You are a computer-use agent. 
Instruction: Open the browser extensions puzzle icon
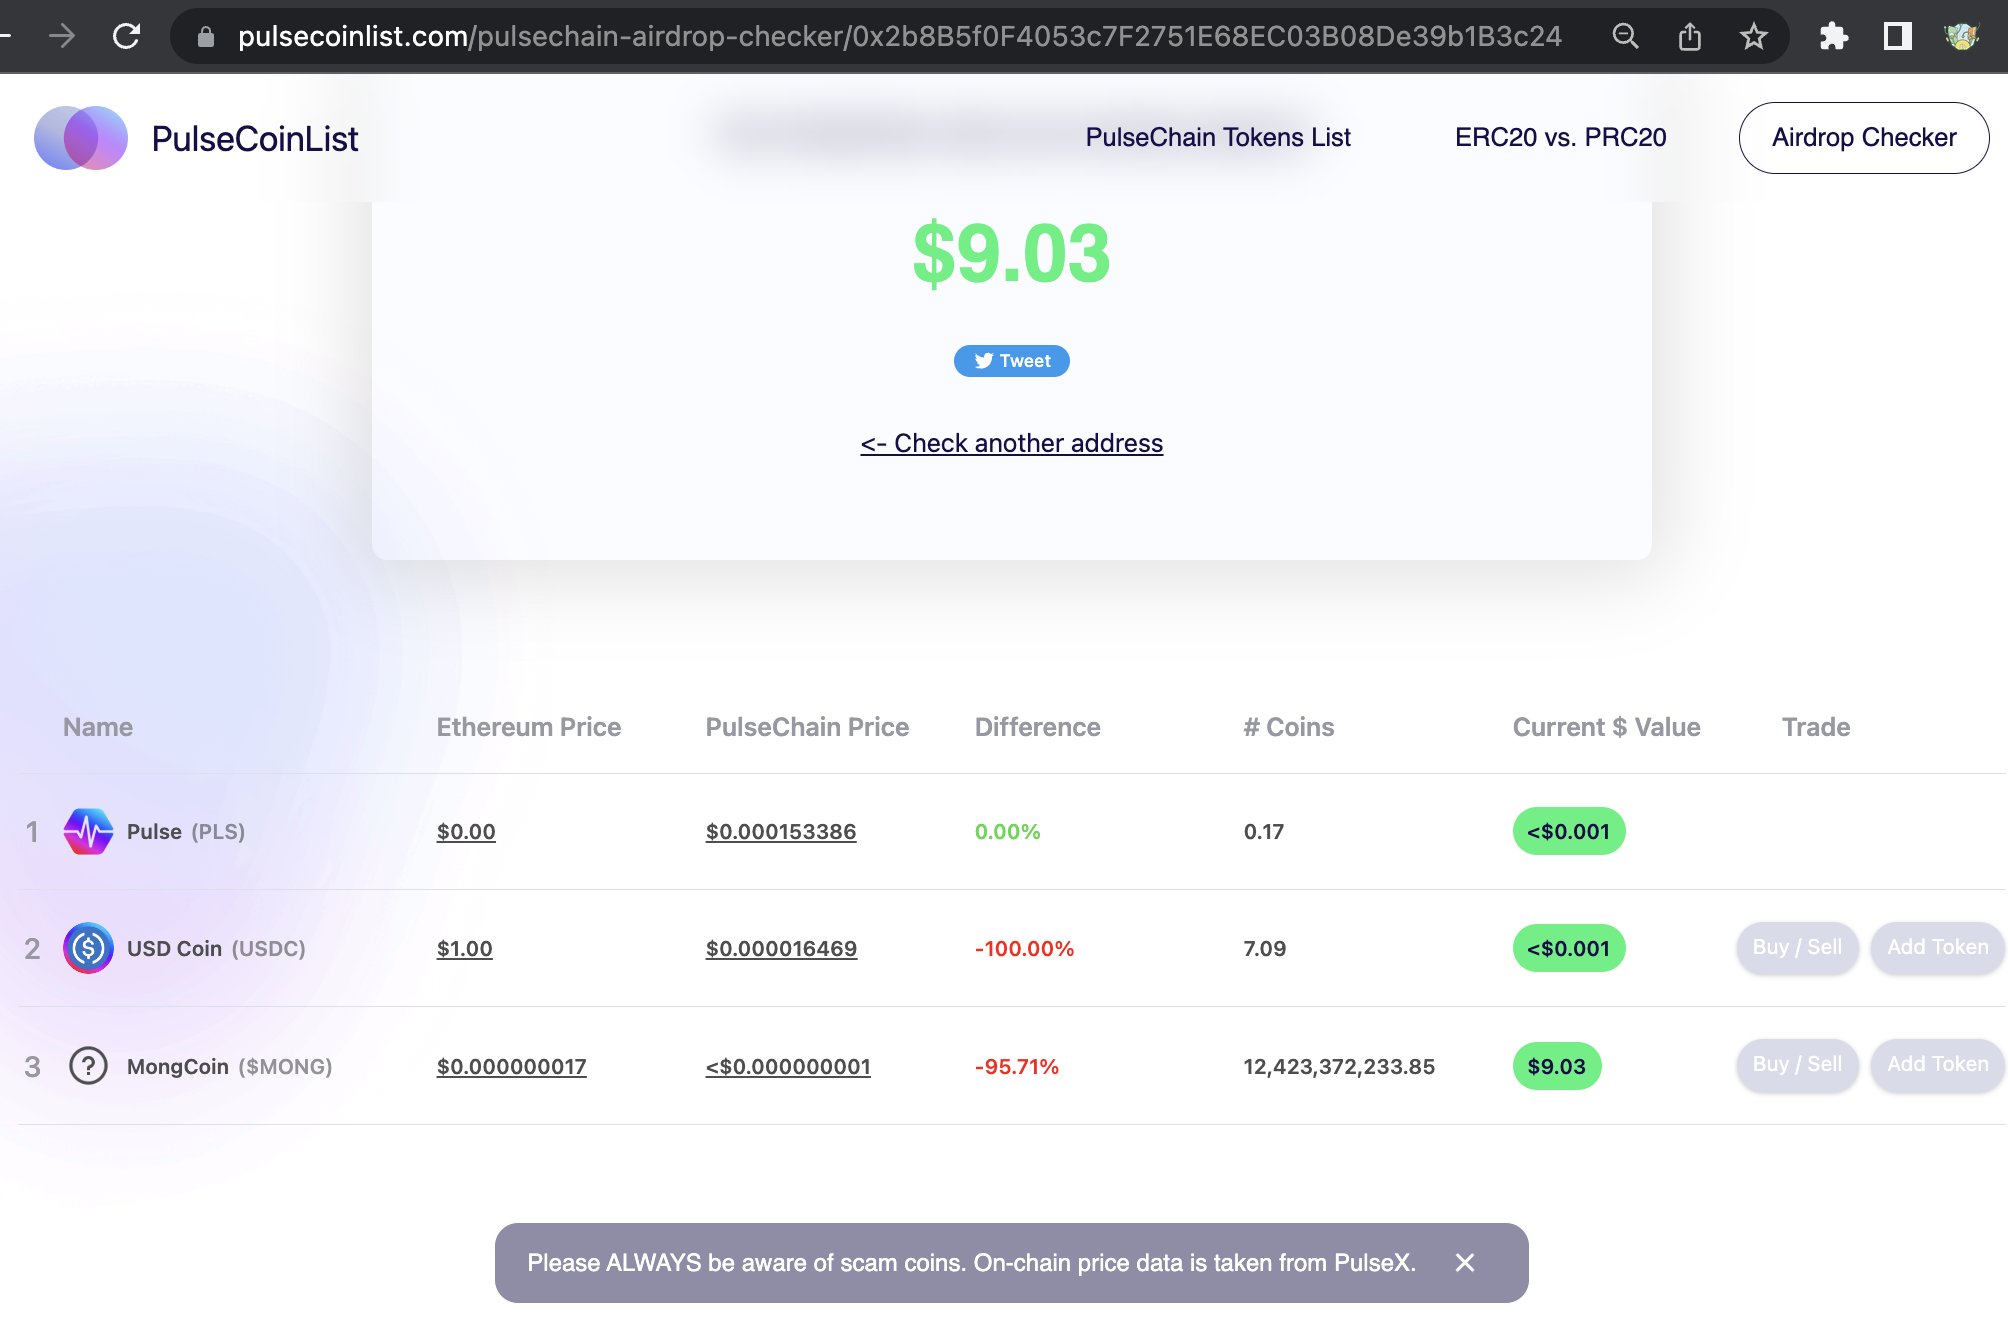[x=1833, y=37]
